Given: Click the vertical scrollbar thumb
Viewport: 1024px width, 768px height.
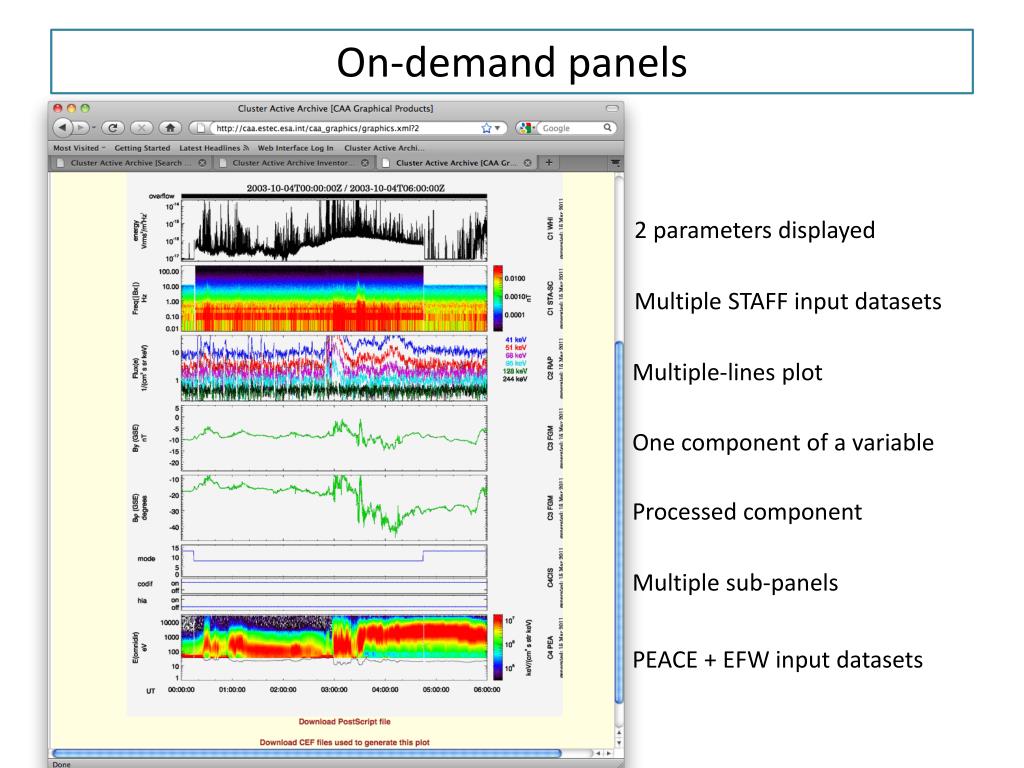Looking at the screenshot, I should coord(619,522).
